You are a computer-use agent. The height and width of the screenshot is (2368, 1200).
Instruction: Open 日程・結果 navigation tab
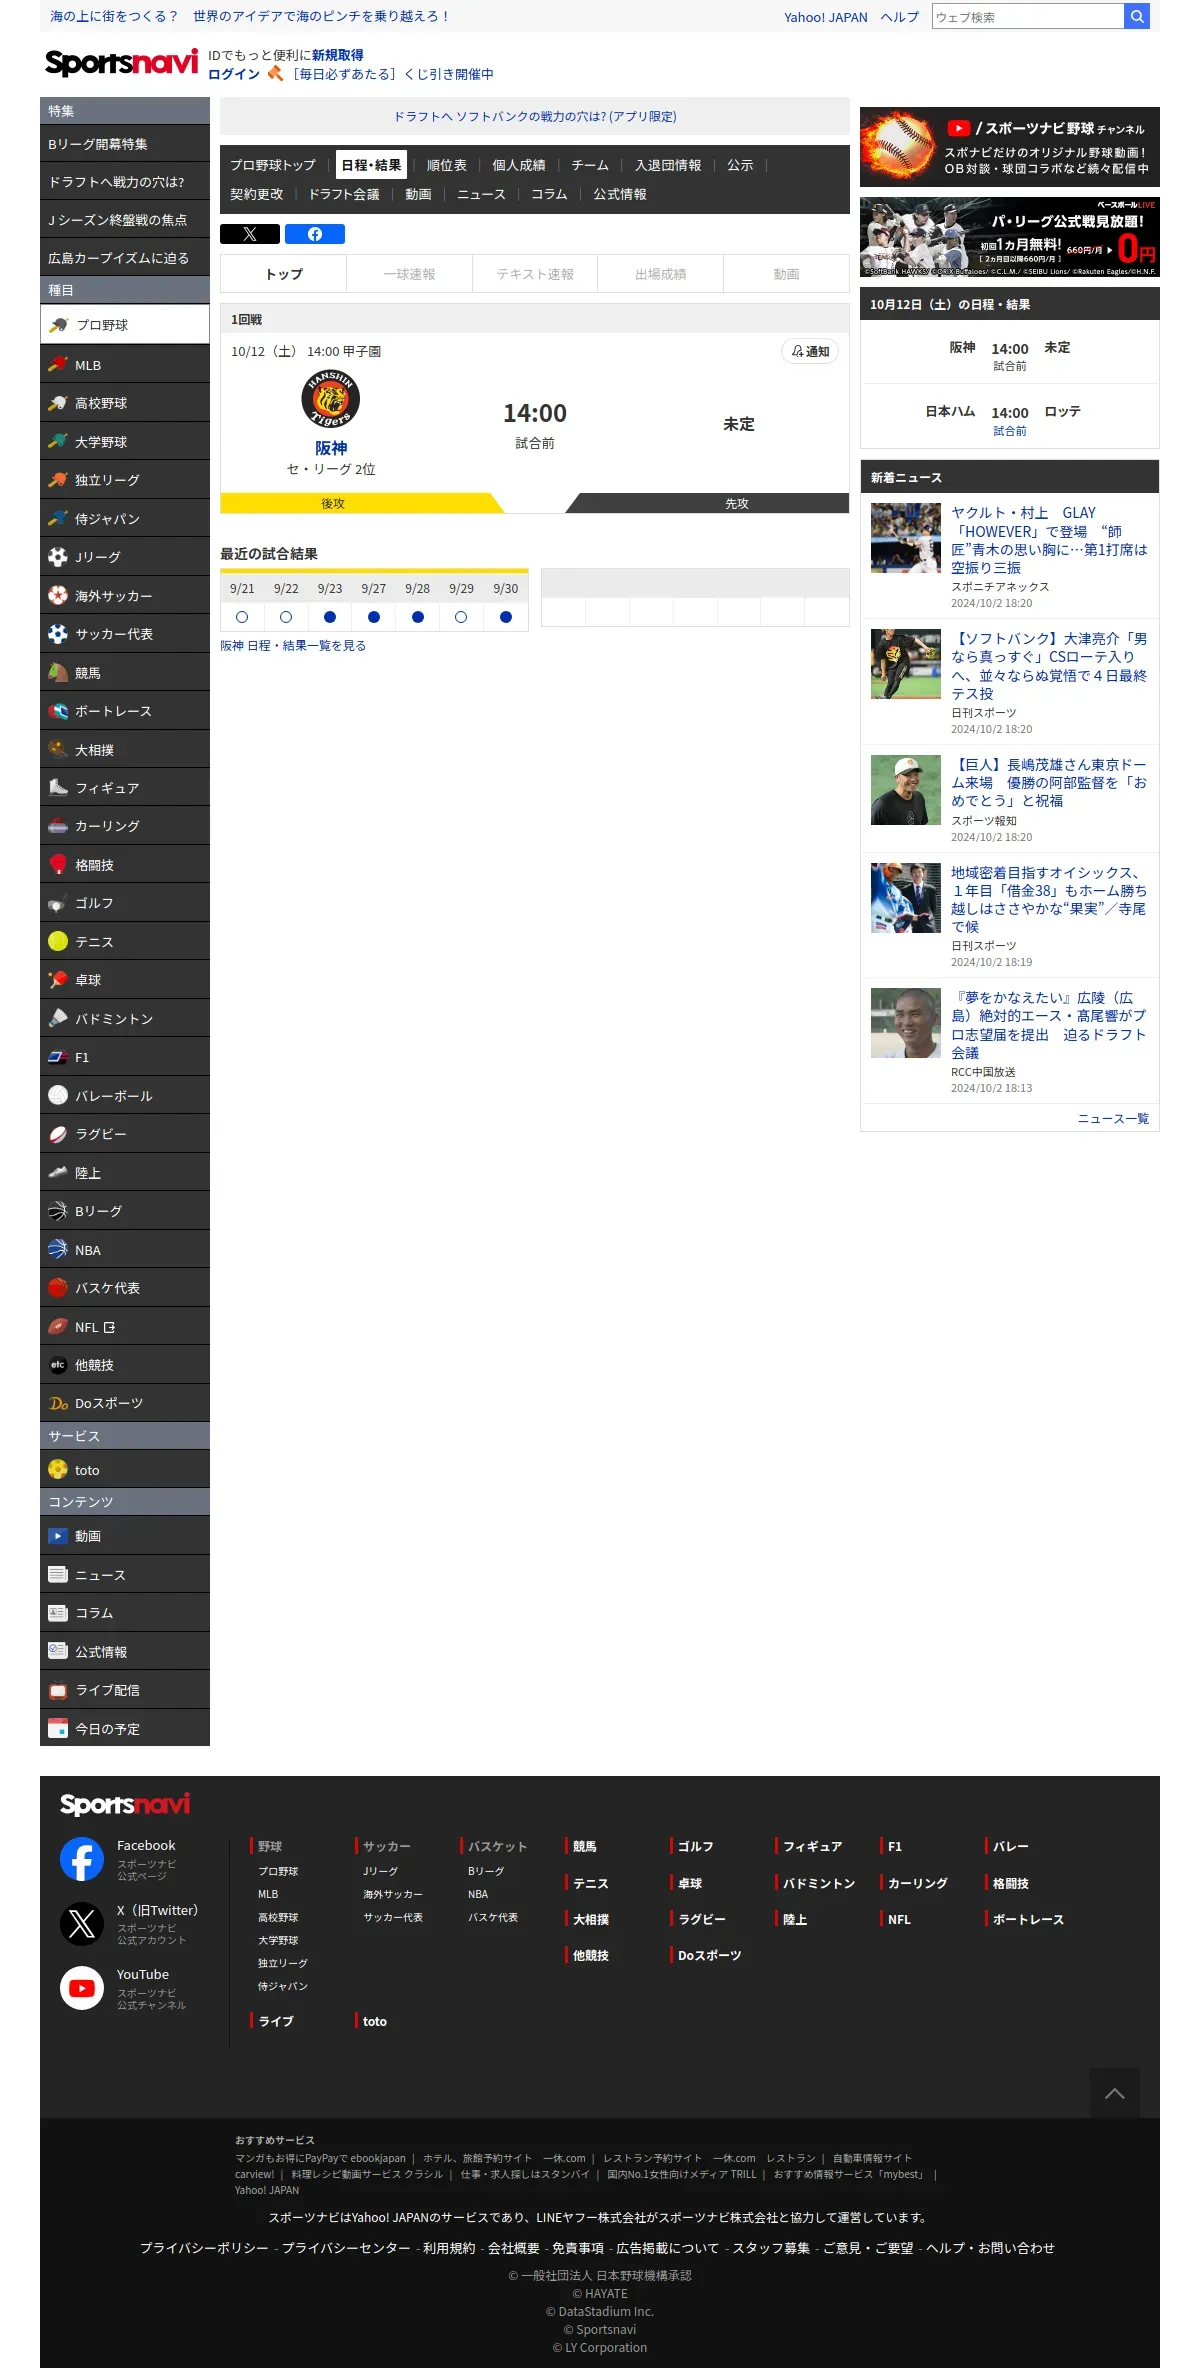pos(371,165)
